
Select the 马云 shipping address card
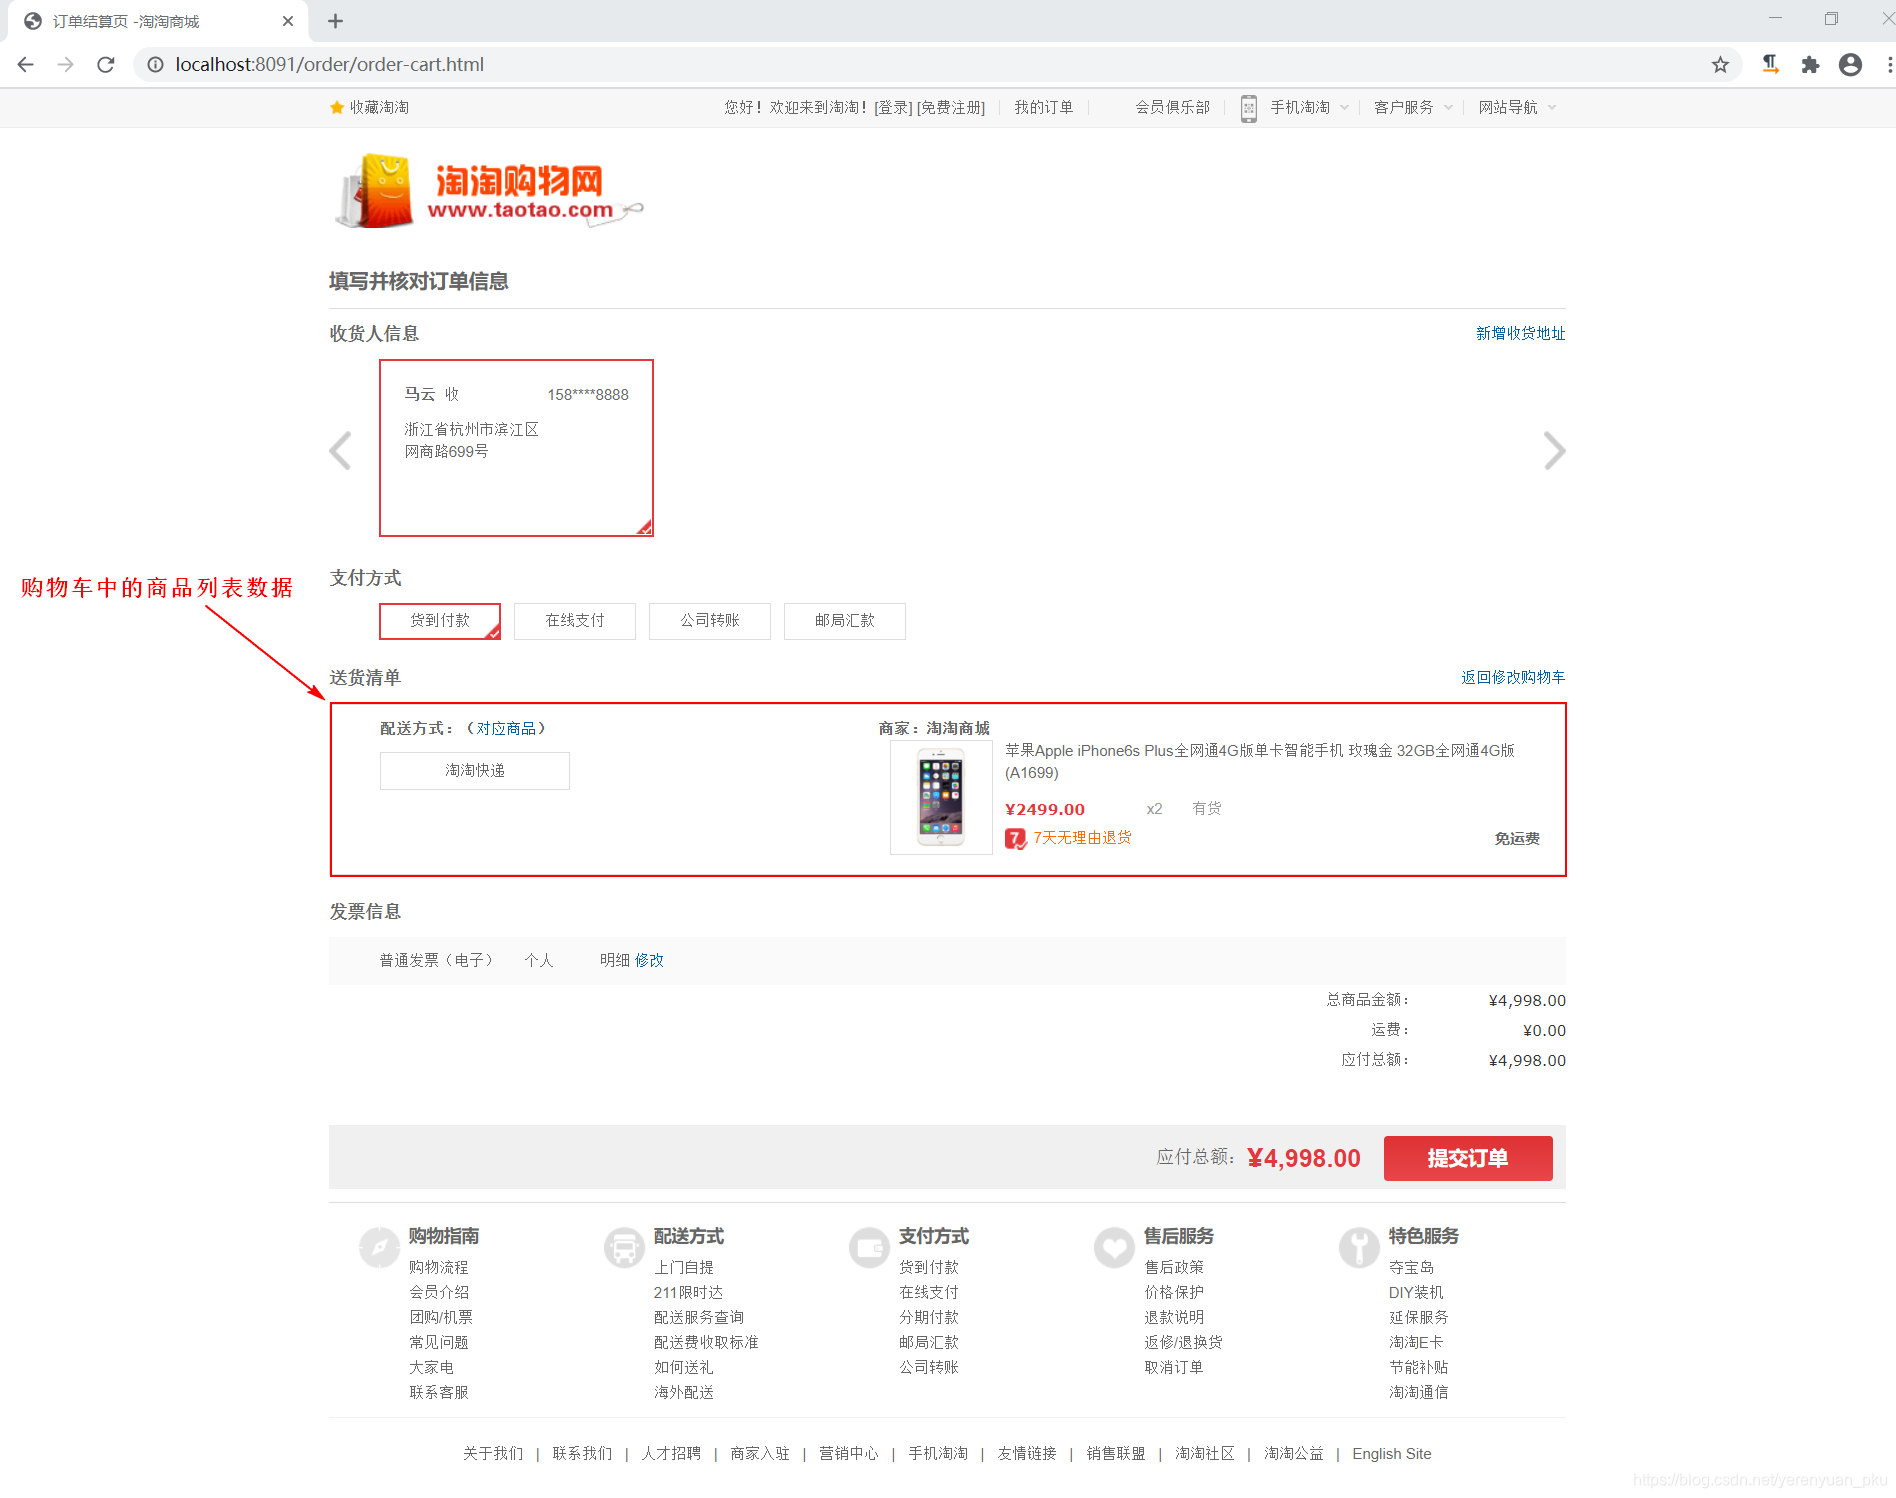pyautogui.click(x=516, y=448)
